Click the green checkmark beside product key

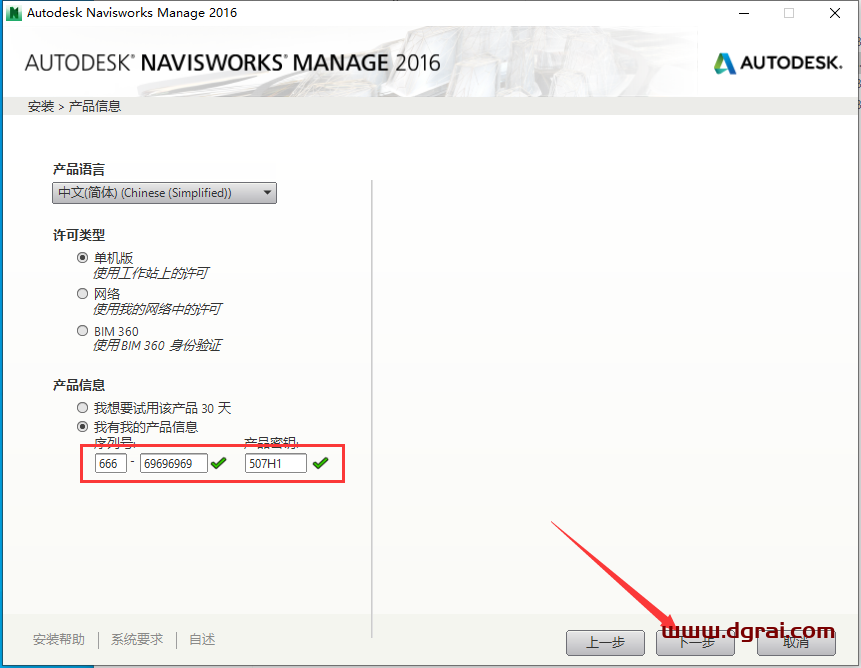pos(321,463)
